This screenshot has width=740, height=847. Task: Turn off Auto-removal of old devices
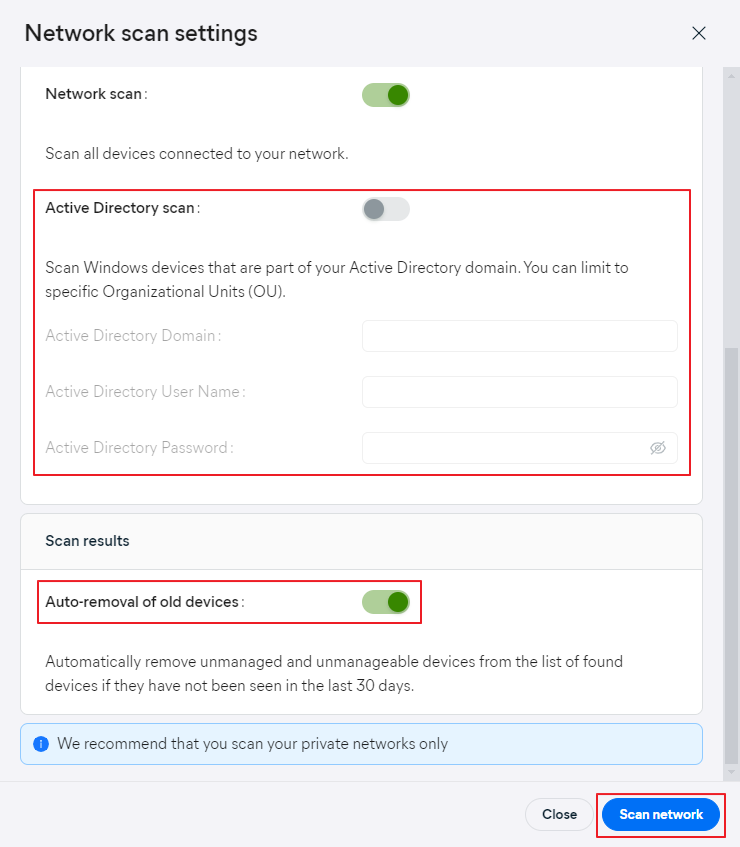click(x=386, y=602)
